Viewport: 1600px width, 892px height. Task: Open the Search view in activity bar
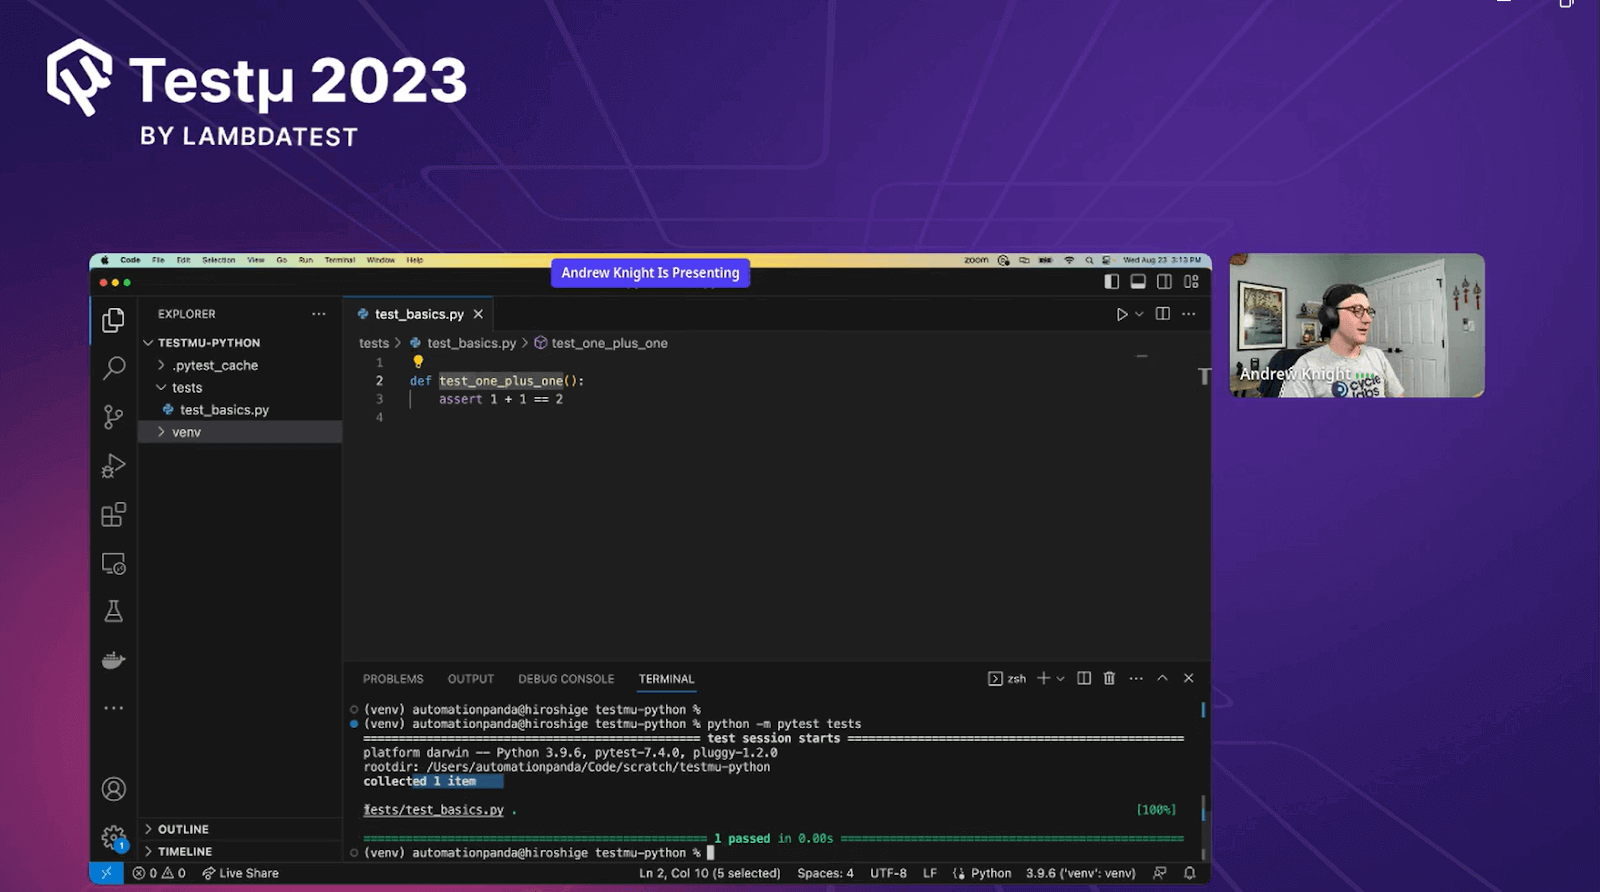click(x=114, y=368)
